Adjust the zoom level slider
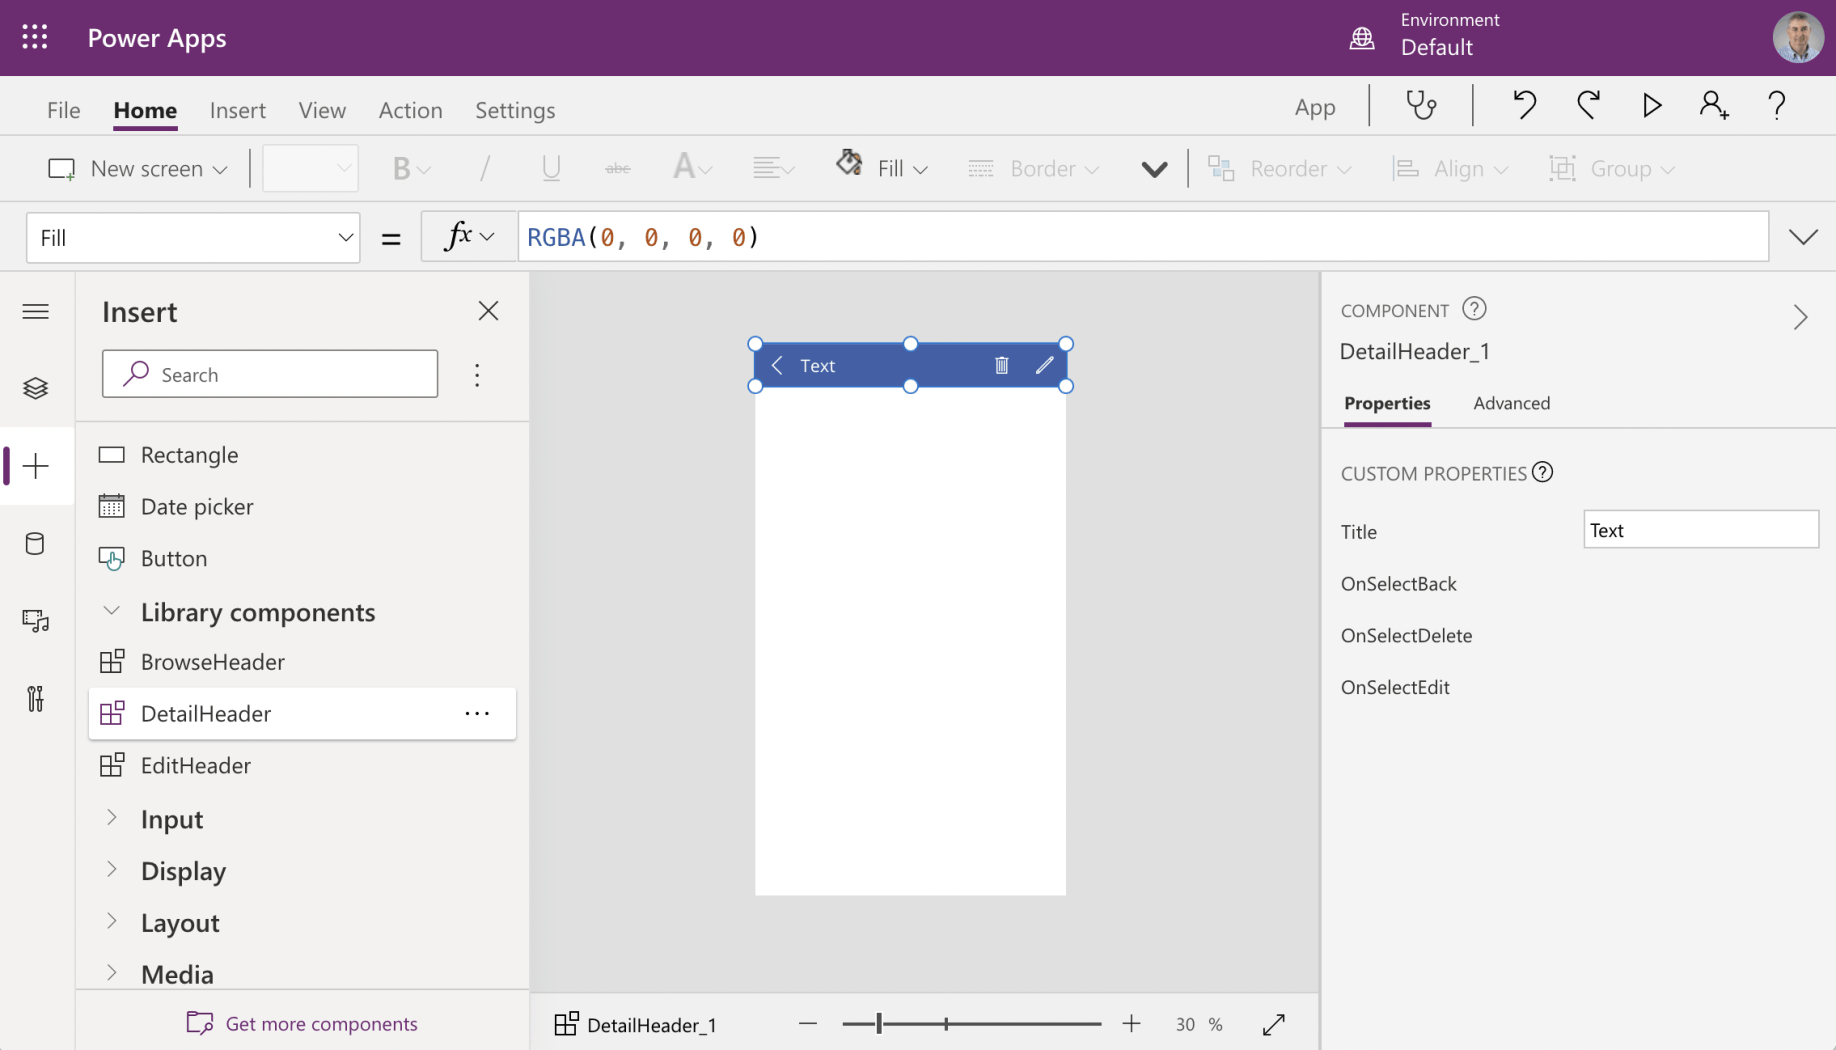Viewport: 1836px width, 1050px height. click(x=880, y=1023)
